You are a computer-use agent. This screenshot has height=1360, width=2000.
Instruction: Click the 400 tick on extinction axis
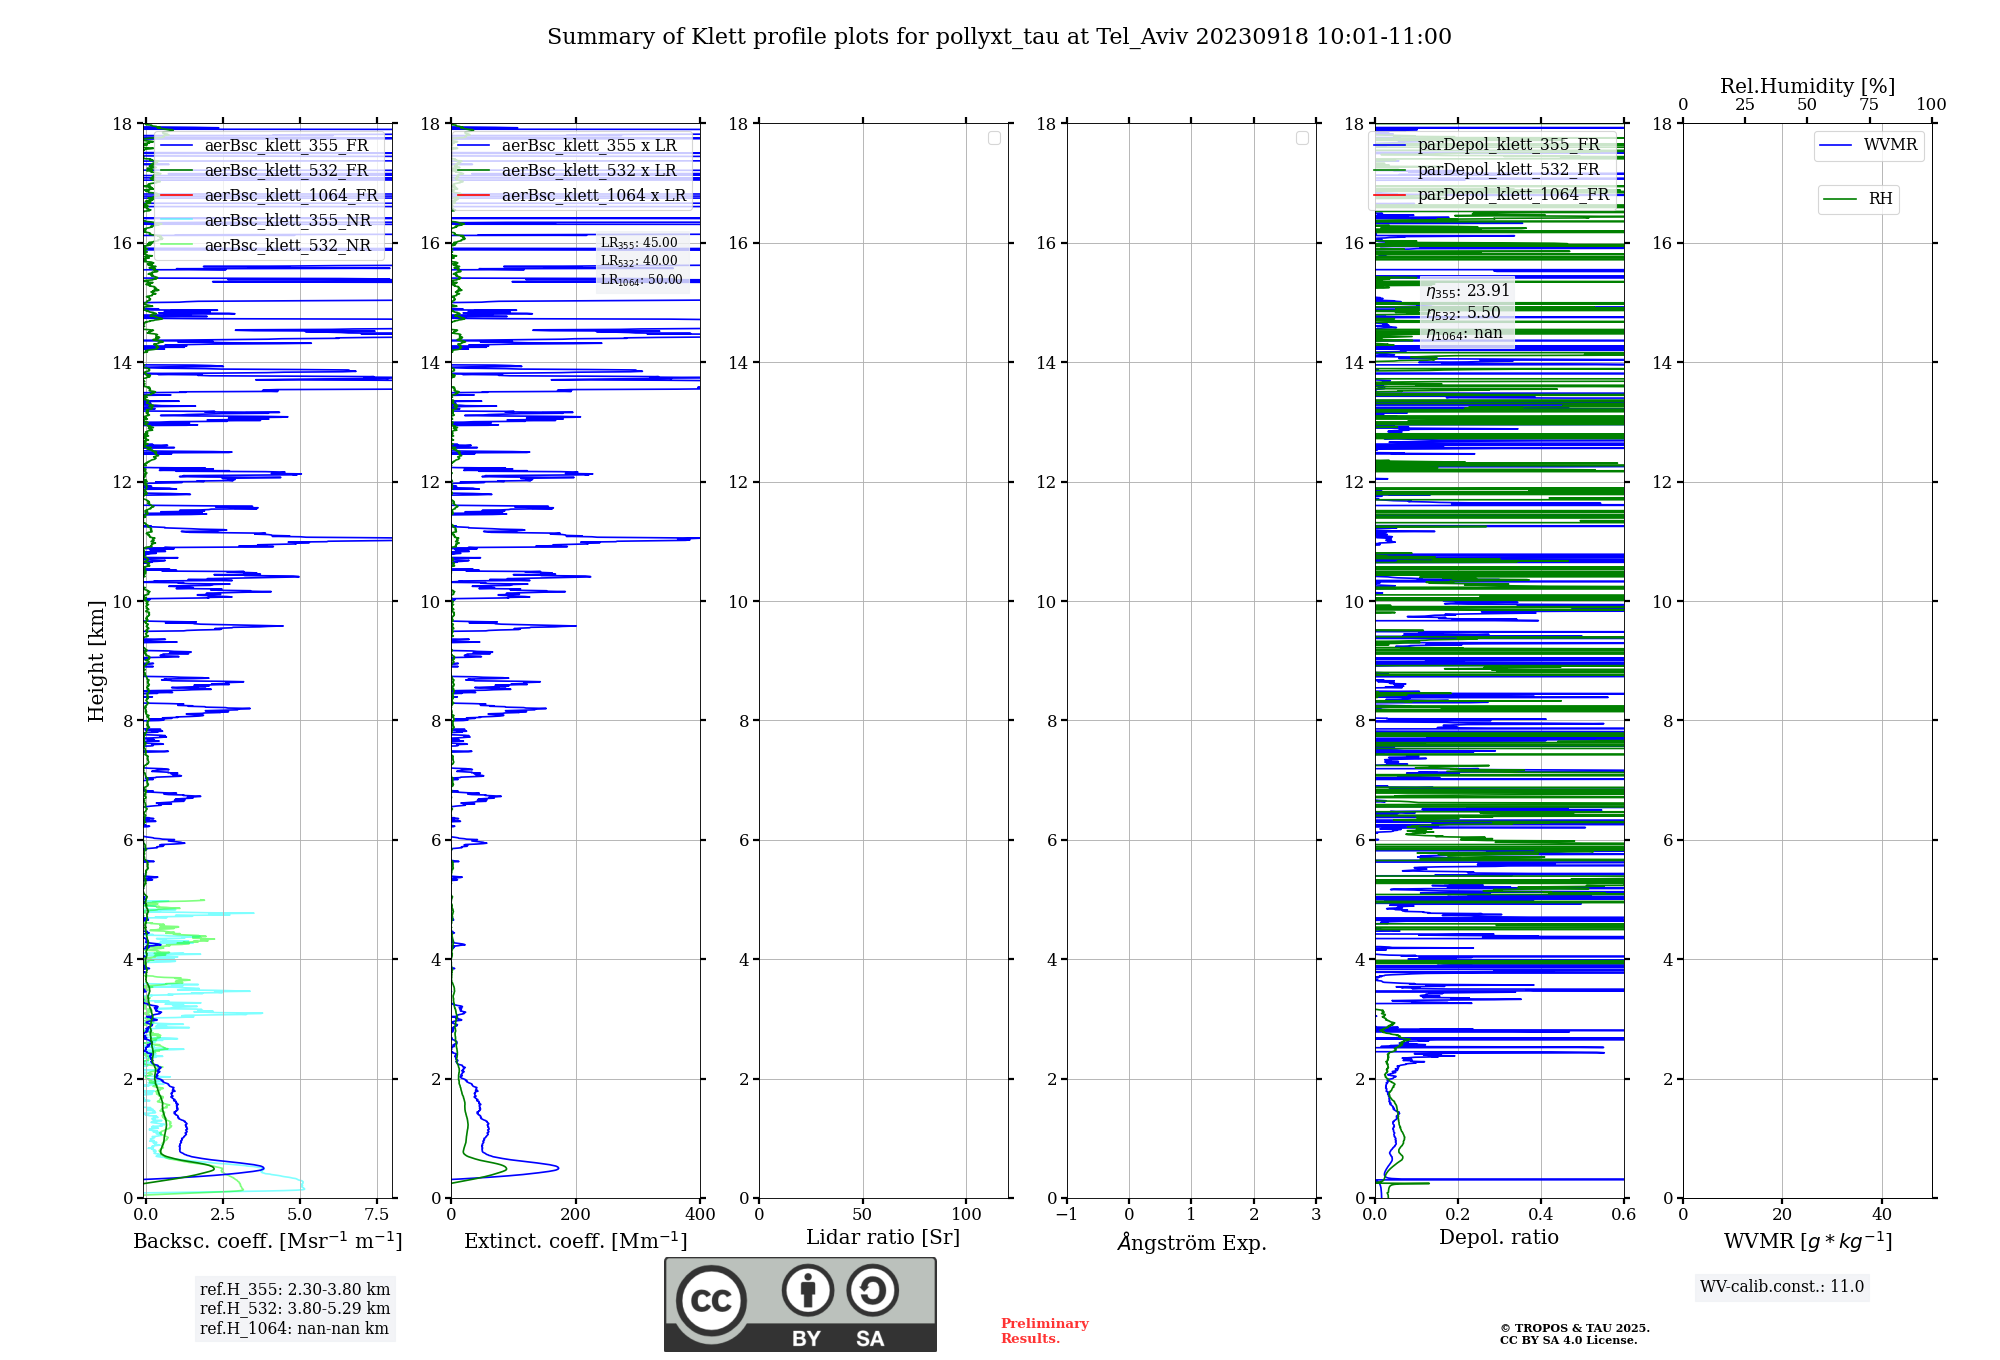pos(700,1214)
